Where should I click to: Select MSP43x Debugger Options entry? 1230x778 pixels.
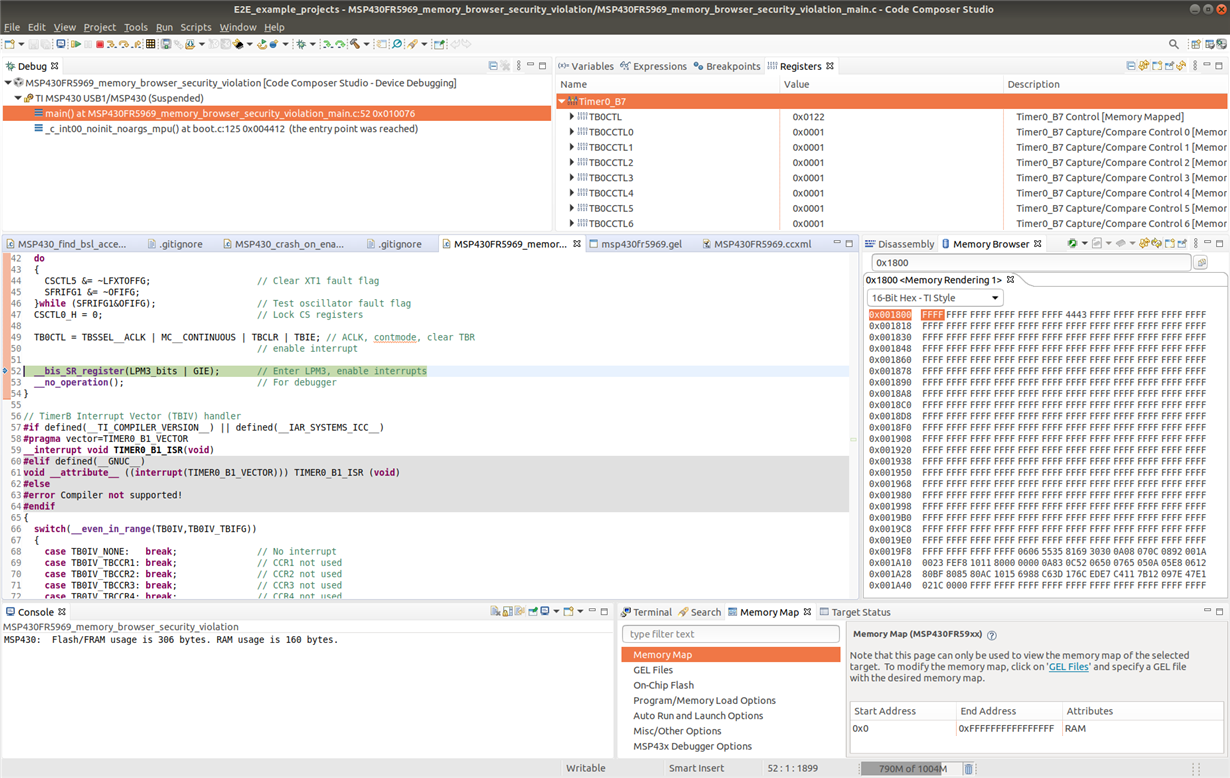692,746
